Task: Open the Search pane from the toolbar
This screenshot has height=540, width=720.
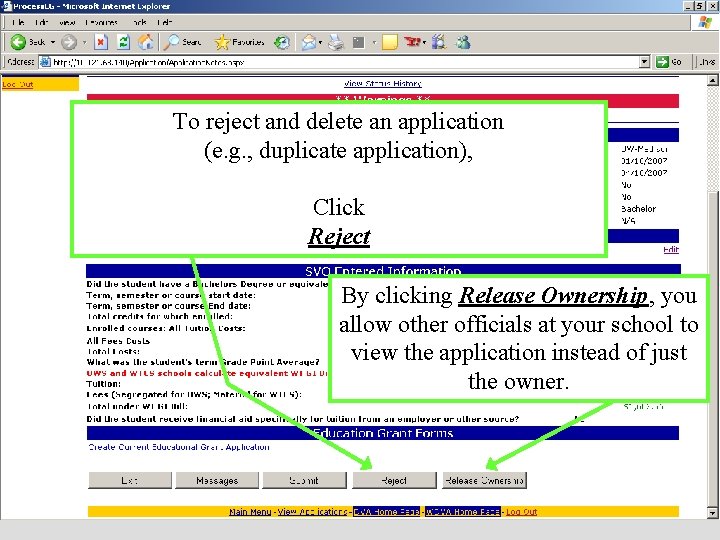Action: pyautogui.click(x=183, y=42)
